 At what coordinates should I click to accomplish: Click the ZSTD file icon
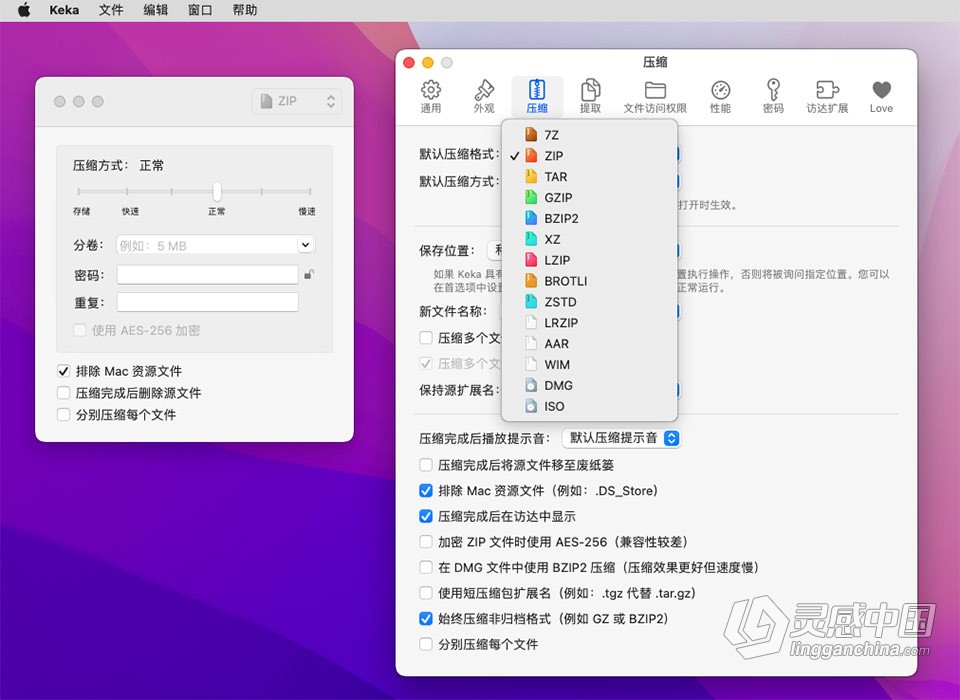coord(531,301)
